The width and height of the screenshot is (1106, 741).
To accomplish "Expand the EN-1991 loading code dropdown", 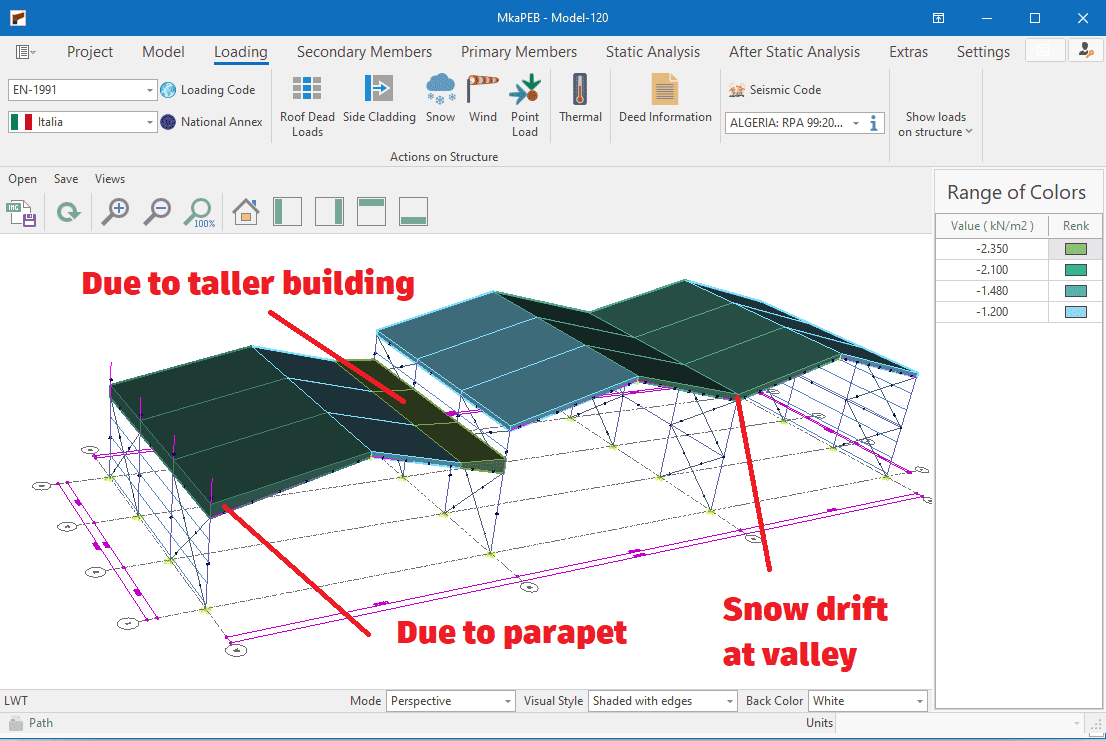I will point(150,90).
